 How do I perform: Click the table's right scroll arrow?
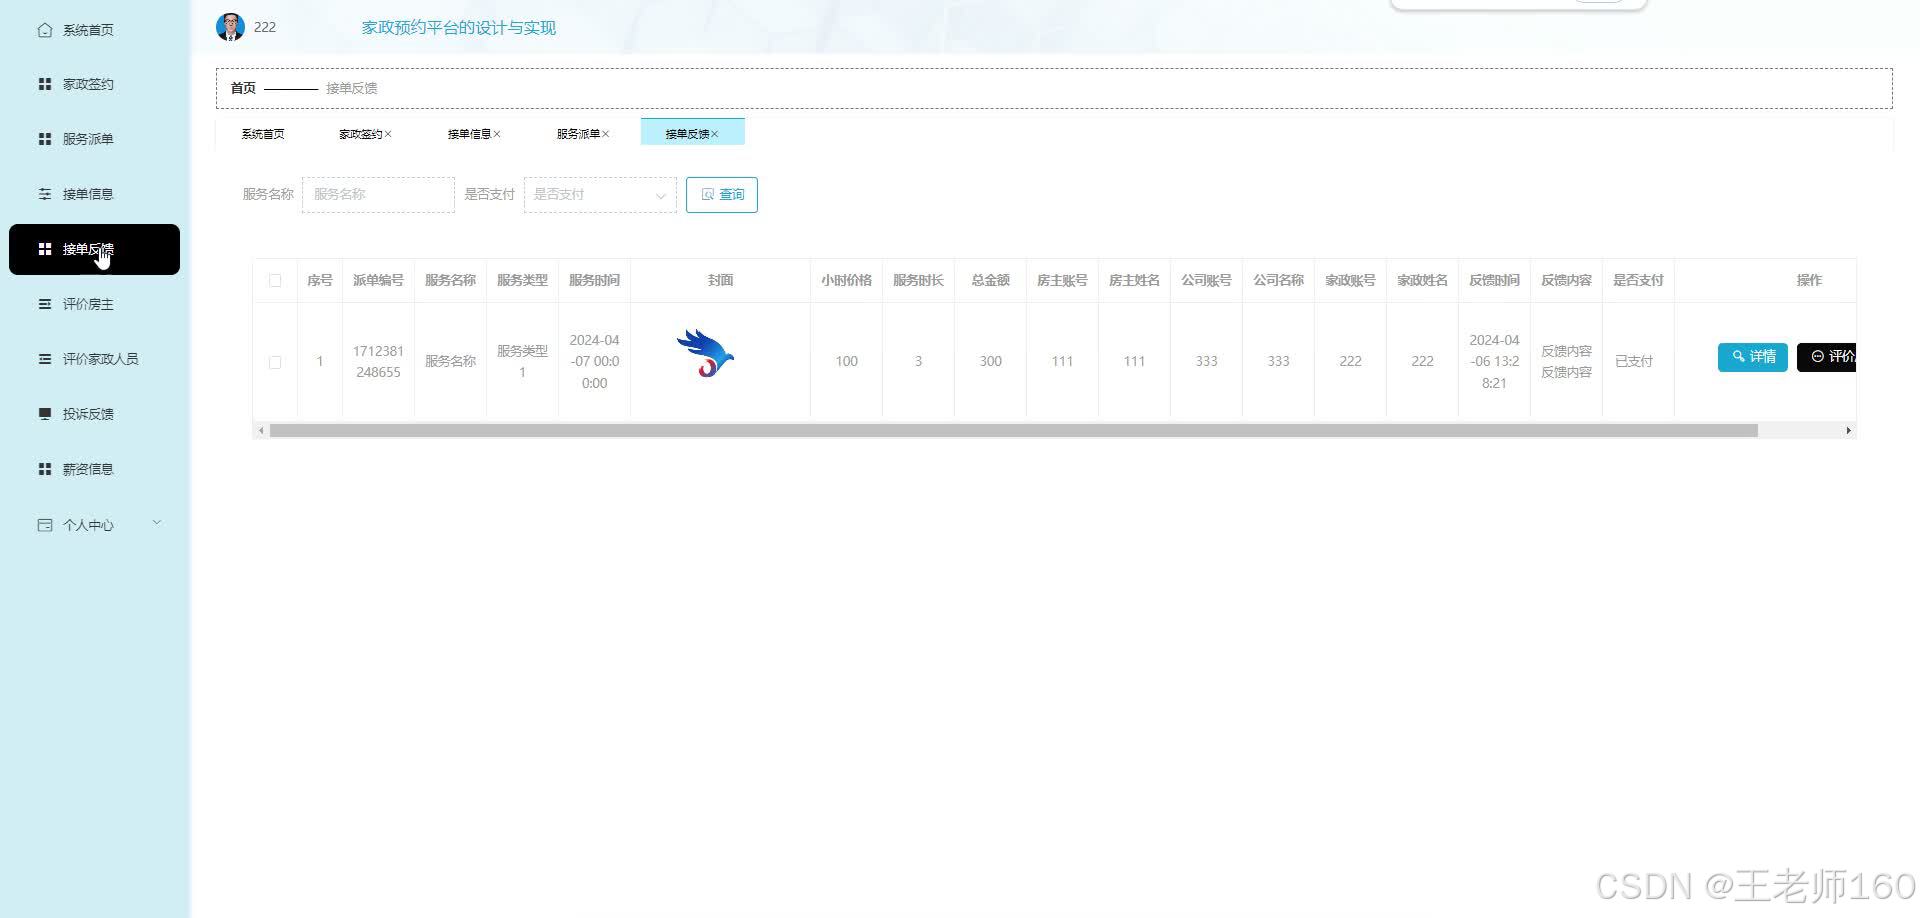tap(1848, 431)
